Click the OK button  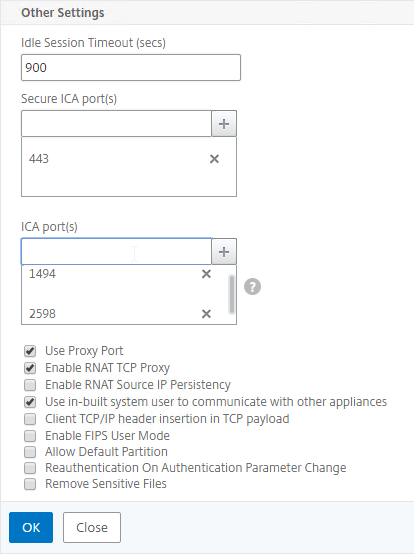pos(31,528)
